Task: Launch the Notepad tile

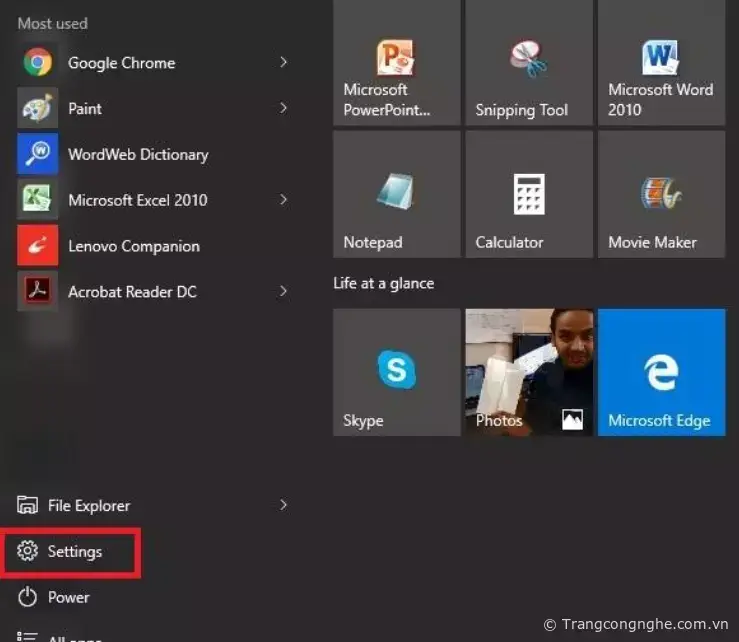Action: click(x=396, y=194)
